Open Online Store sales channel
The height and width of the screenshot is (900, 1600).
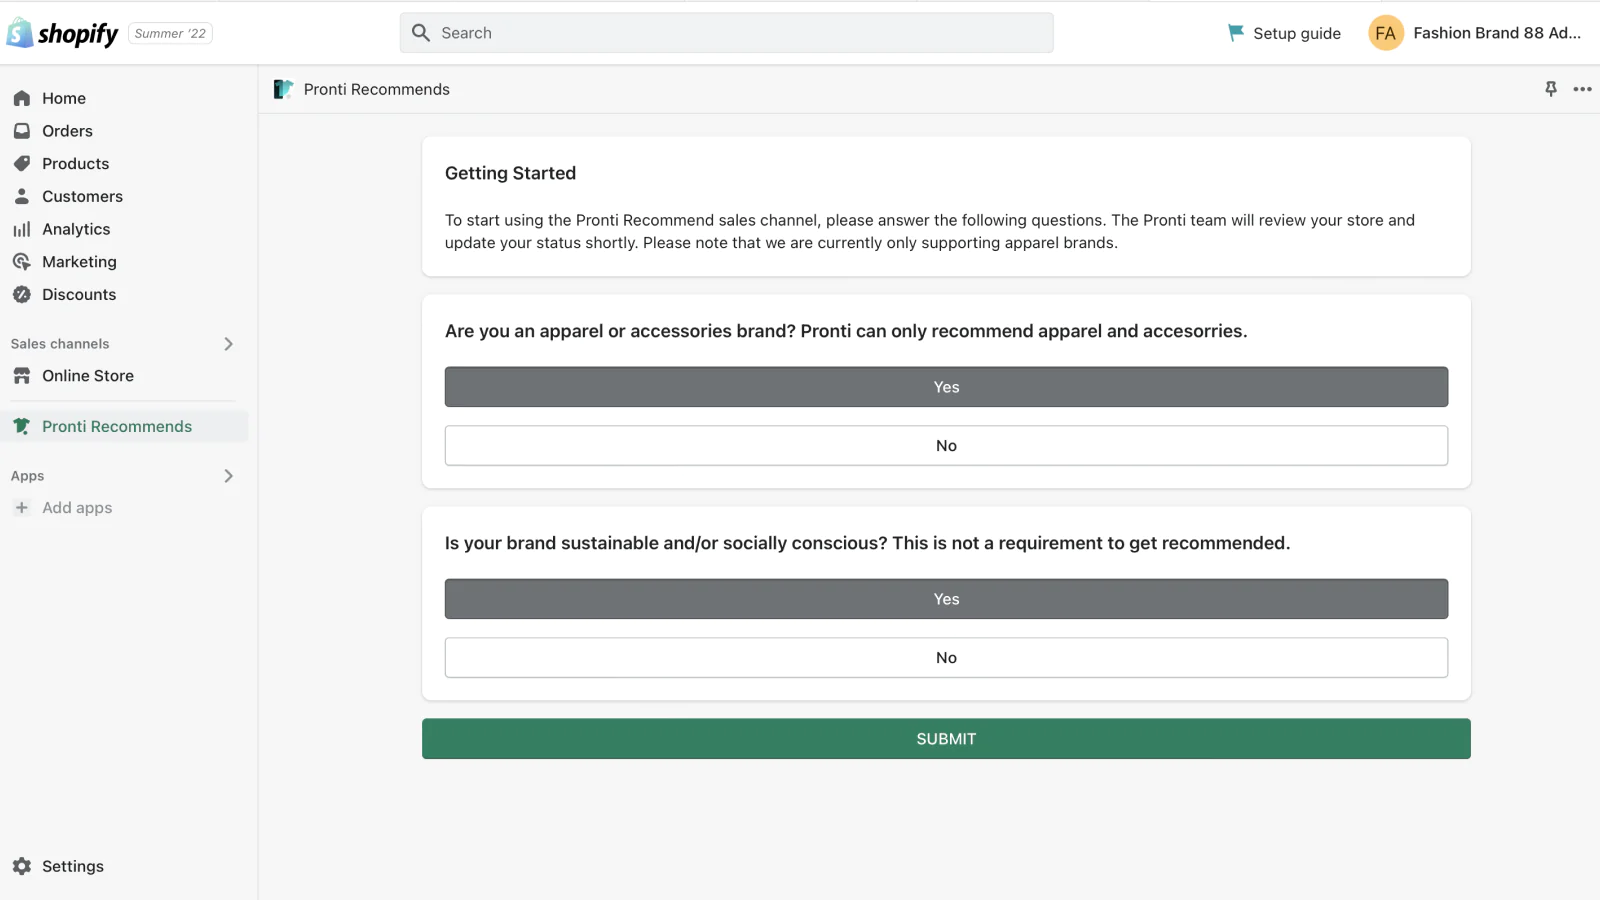pos(88,376)
